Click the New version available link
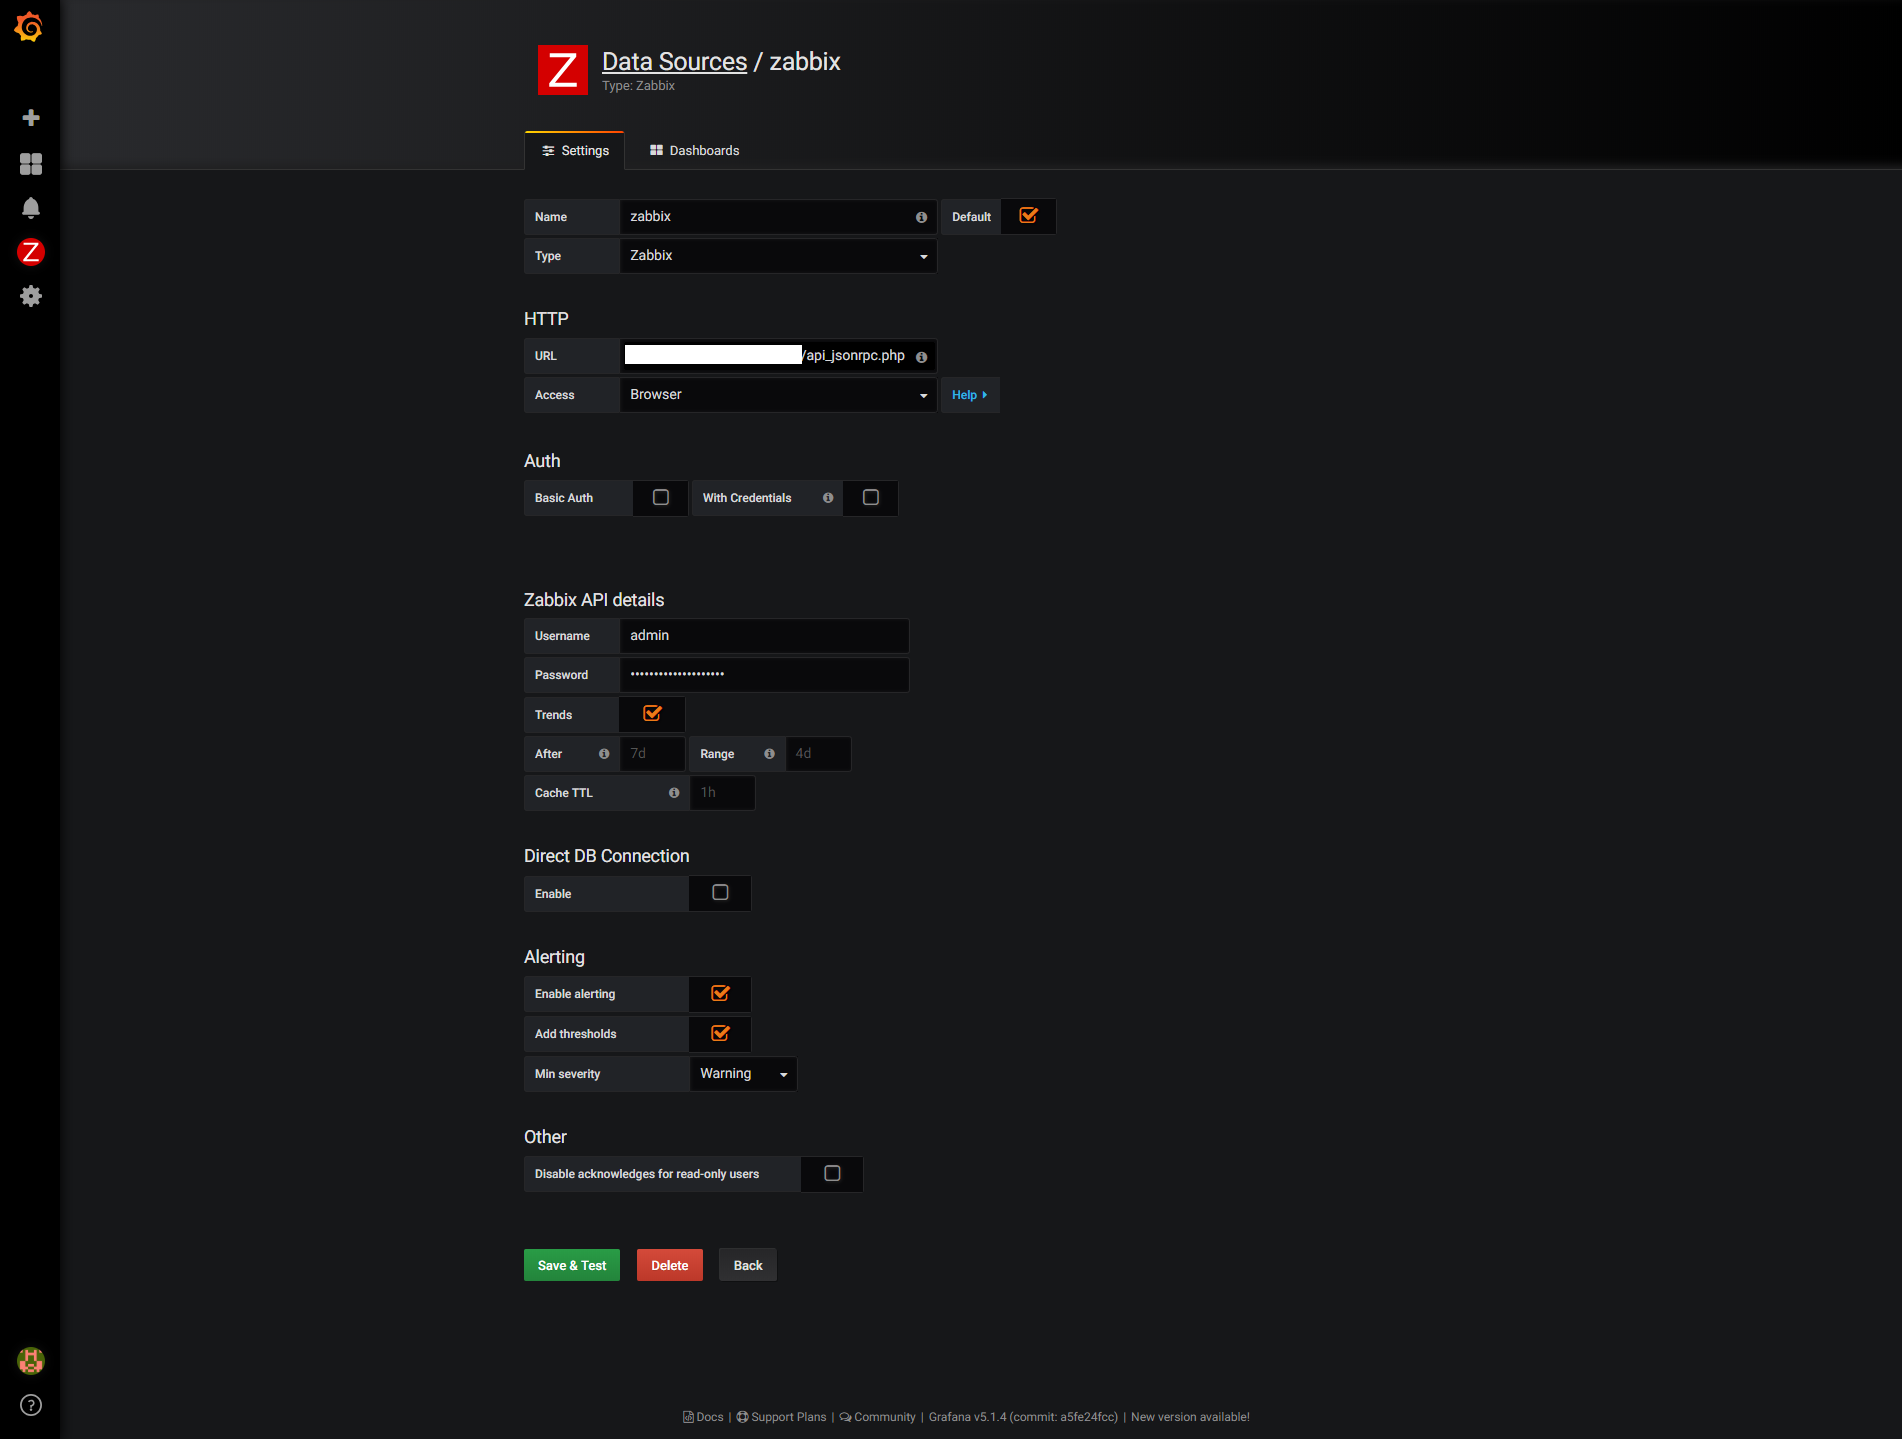Viewport: 1902px width, 1439px height. point(1190,1417)
